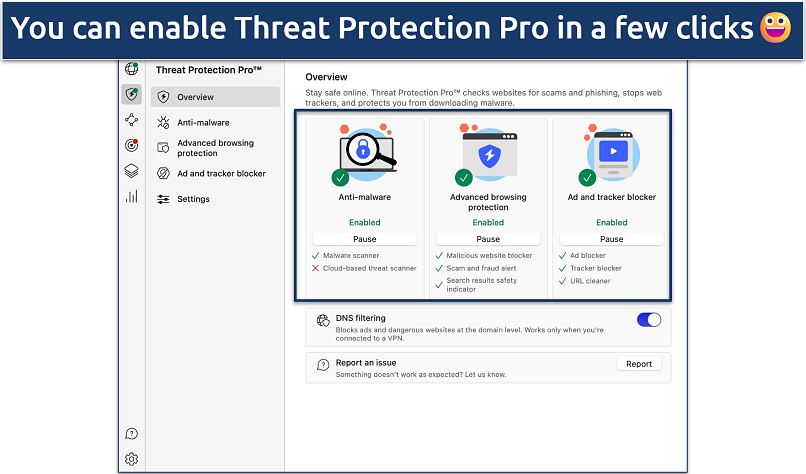
Task: Click the help question mark icon
Action: click(x=131, y=434)
